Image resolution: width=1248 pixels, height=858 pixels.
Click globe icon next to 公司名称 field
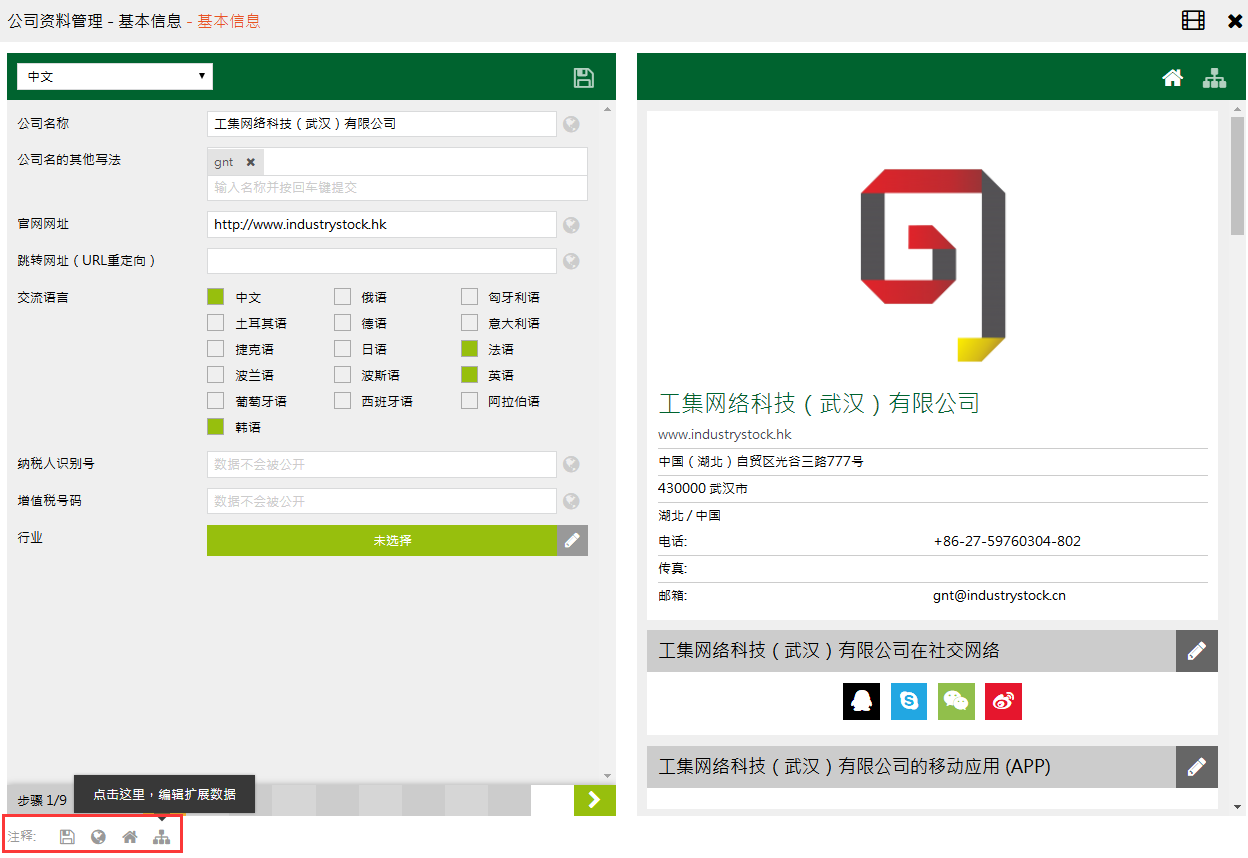571,125
